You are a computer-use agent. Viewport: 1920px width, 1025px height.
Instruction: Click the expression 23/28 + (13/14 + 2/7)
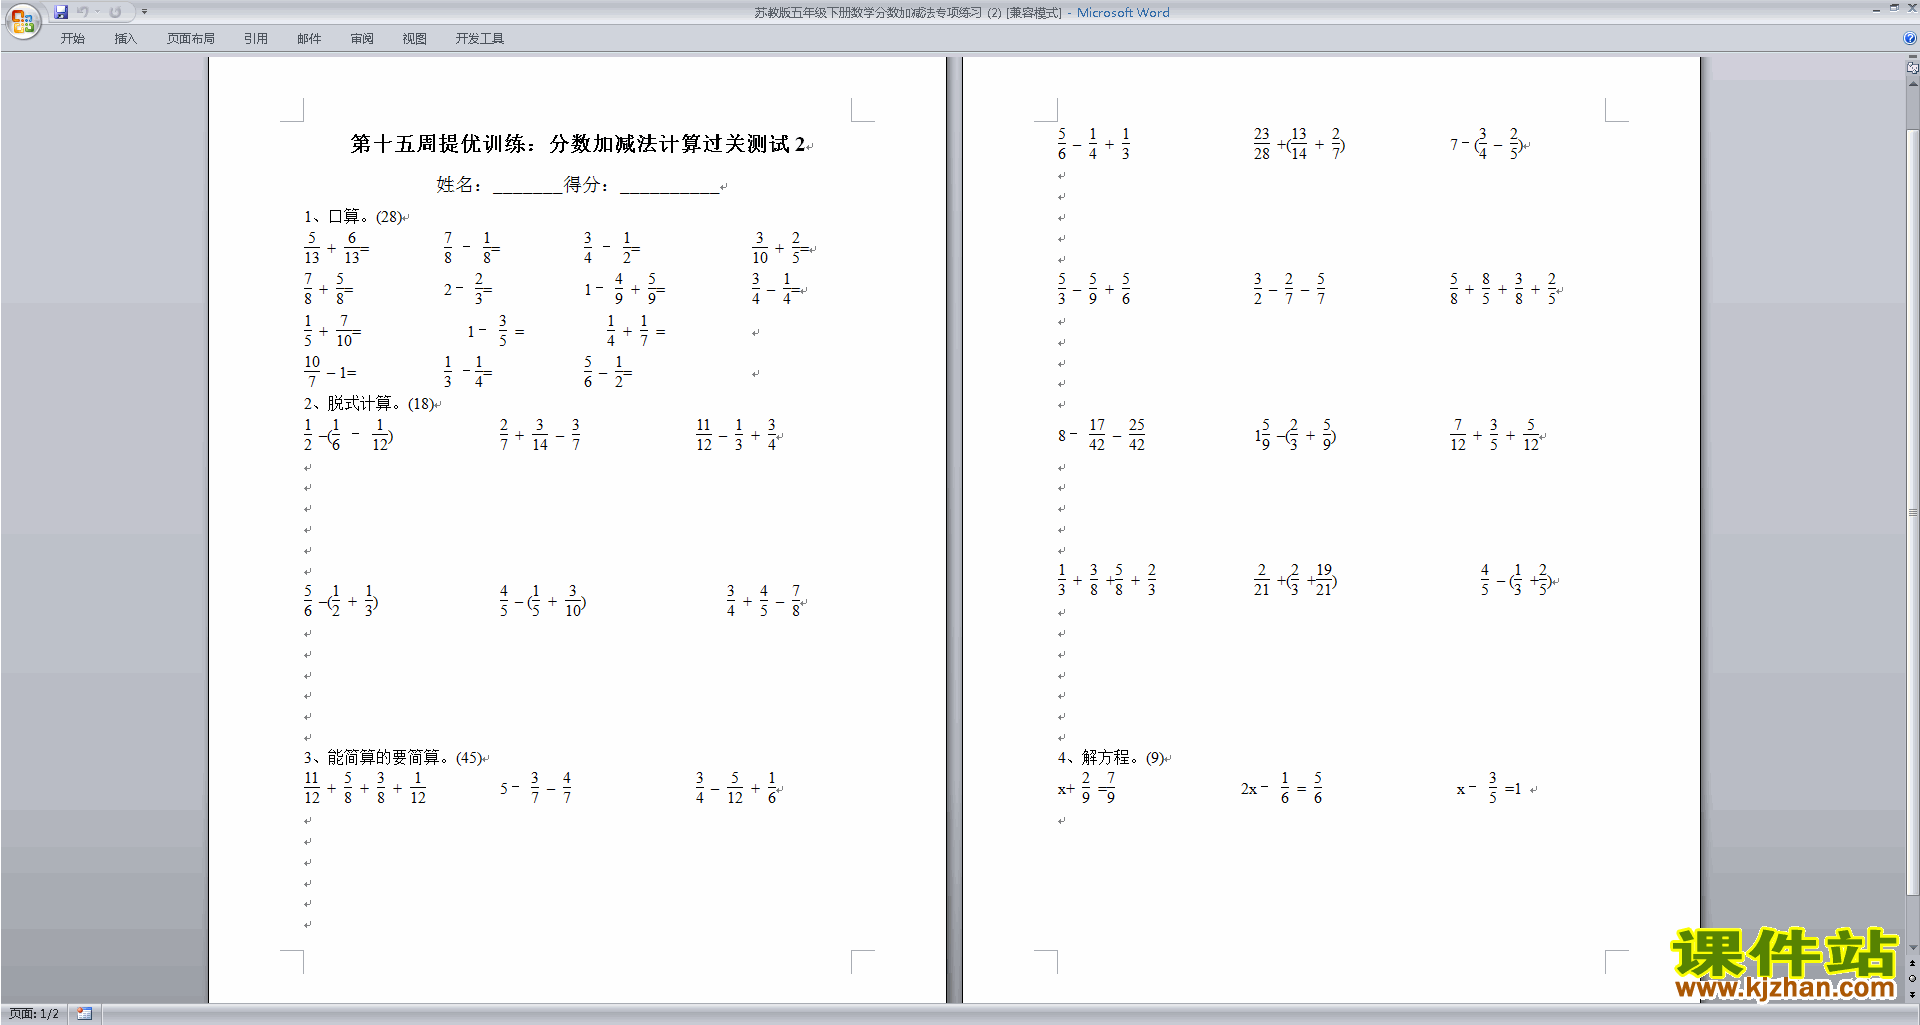(1299, 144)
